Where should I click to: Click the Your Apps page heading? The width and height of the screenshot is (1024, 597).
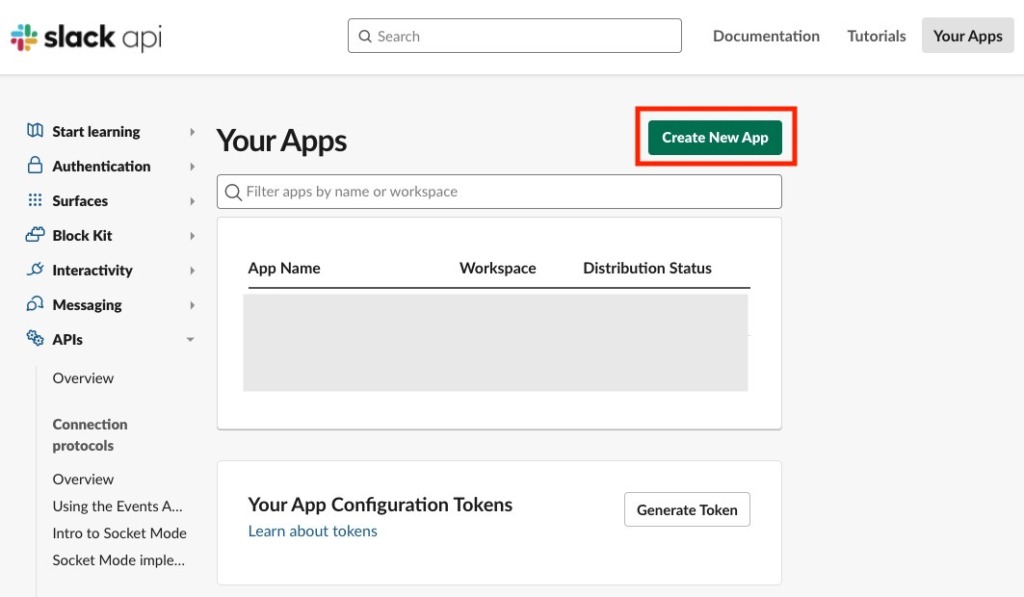pos(281,140)
